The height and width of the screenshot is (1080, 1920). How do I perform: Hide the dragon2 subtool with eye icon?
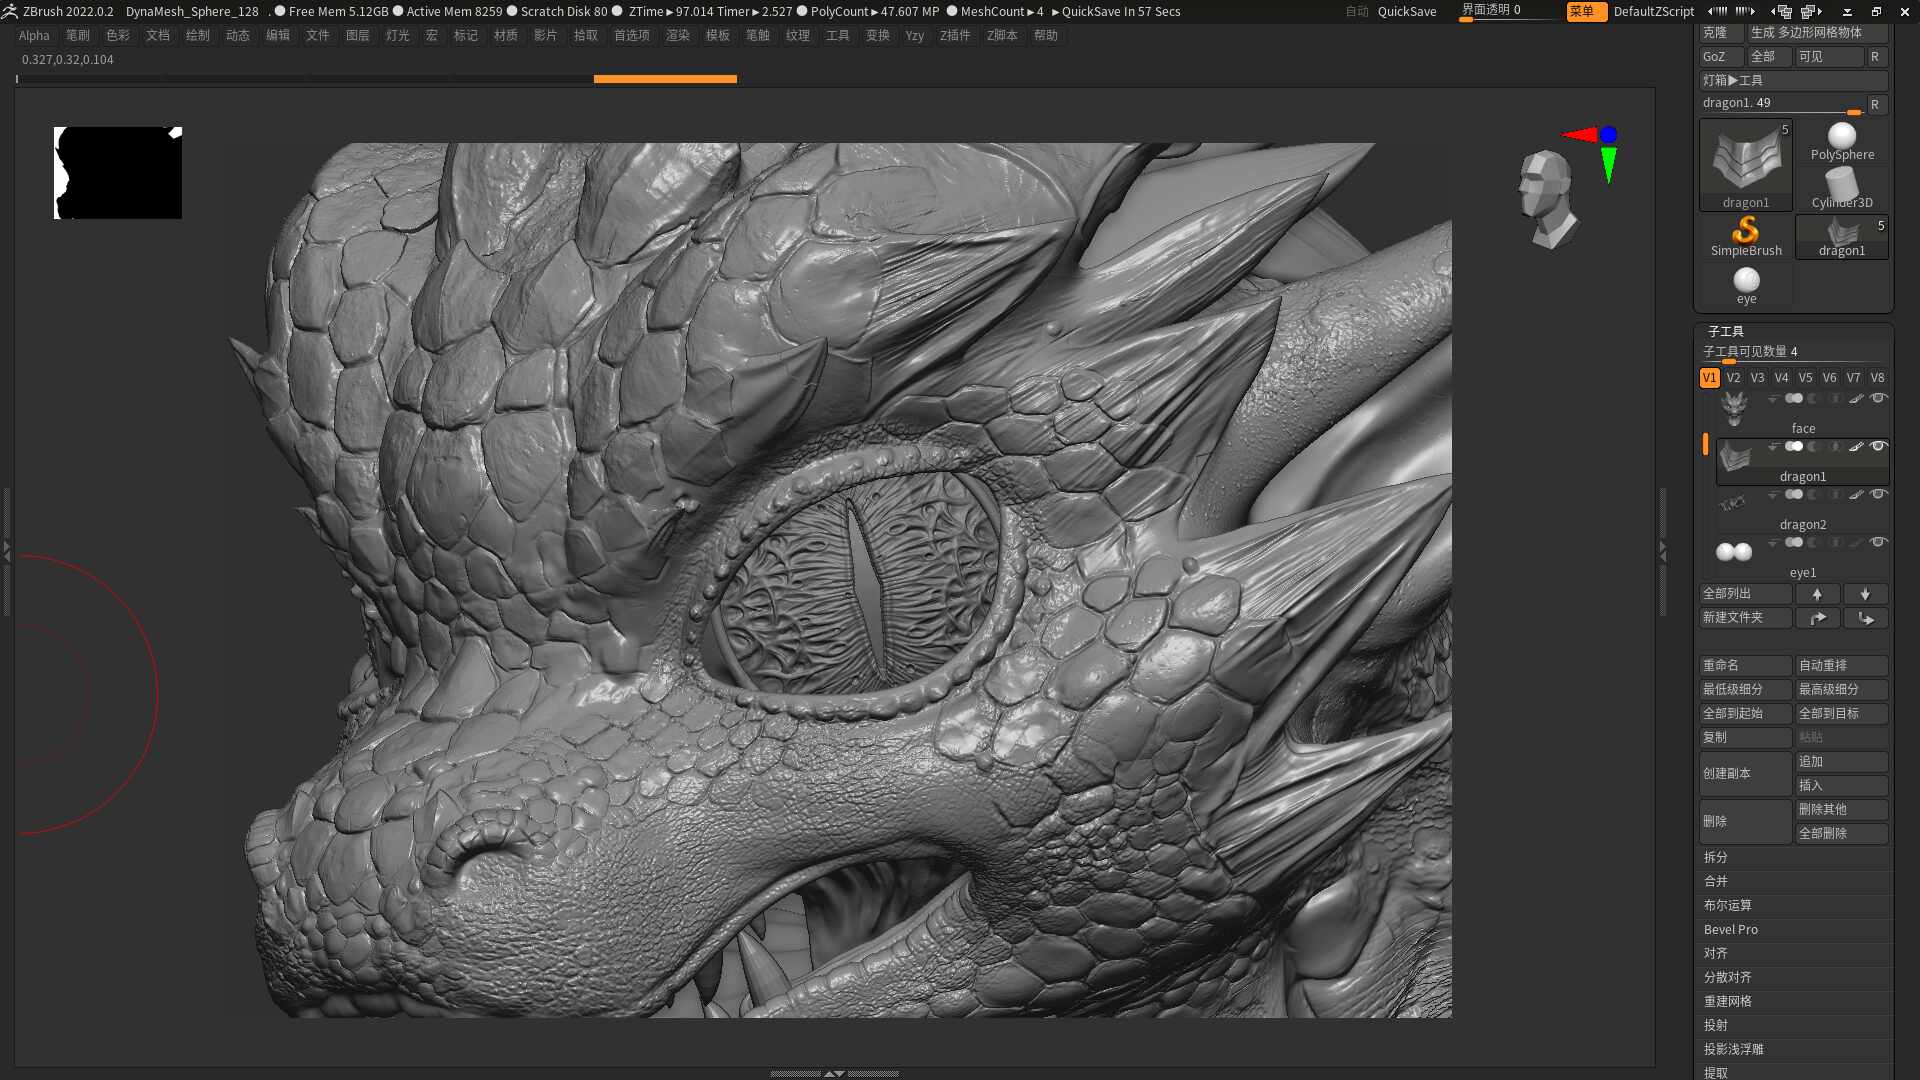click(1878, 494)
